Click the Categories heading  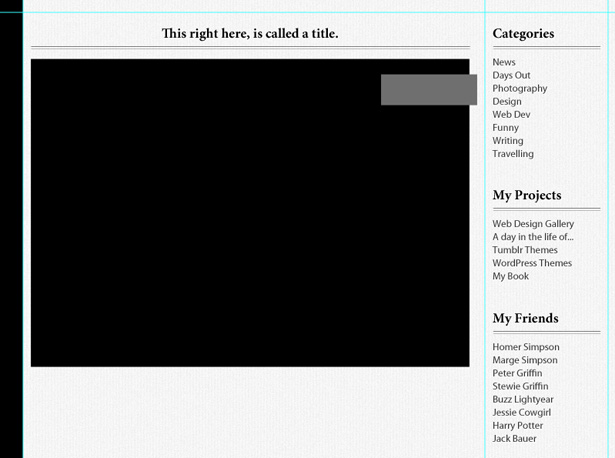pyautogui.click(x=523, y=34)
